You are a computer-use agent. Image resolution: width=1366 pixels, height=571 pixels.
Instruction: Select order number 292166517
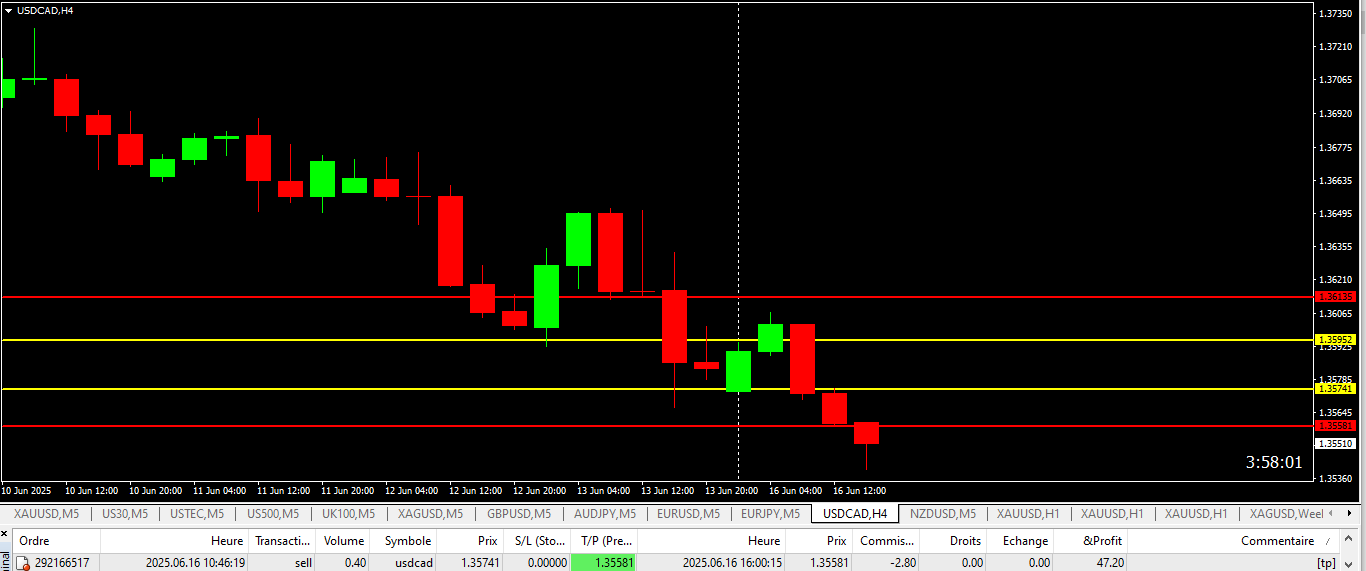tap(62, 563)
